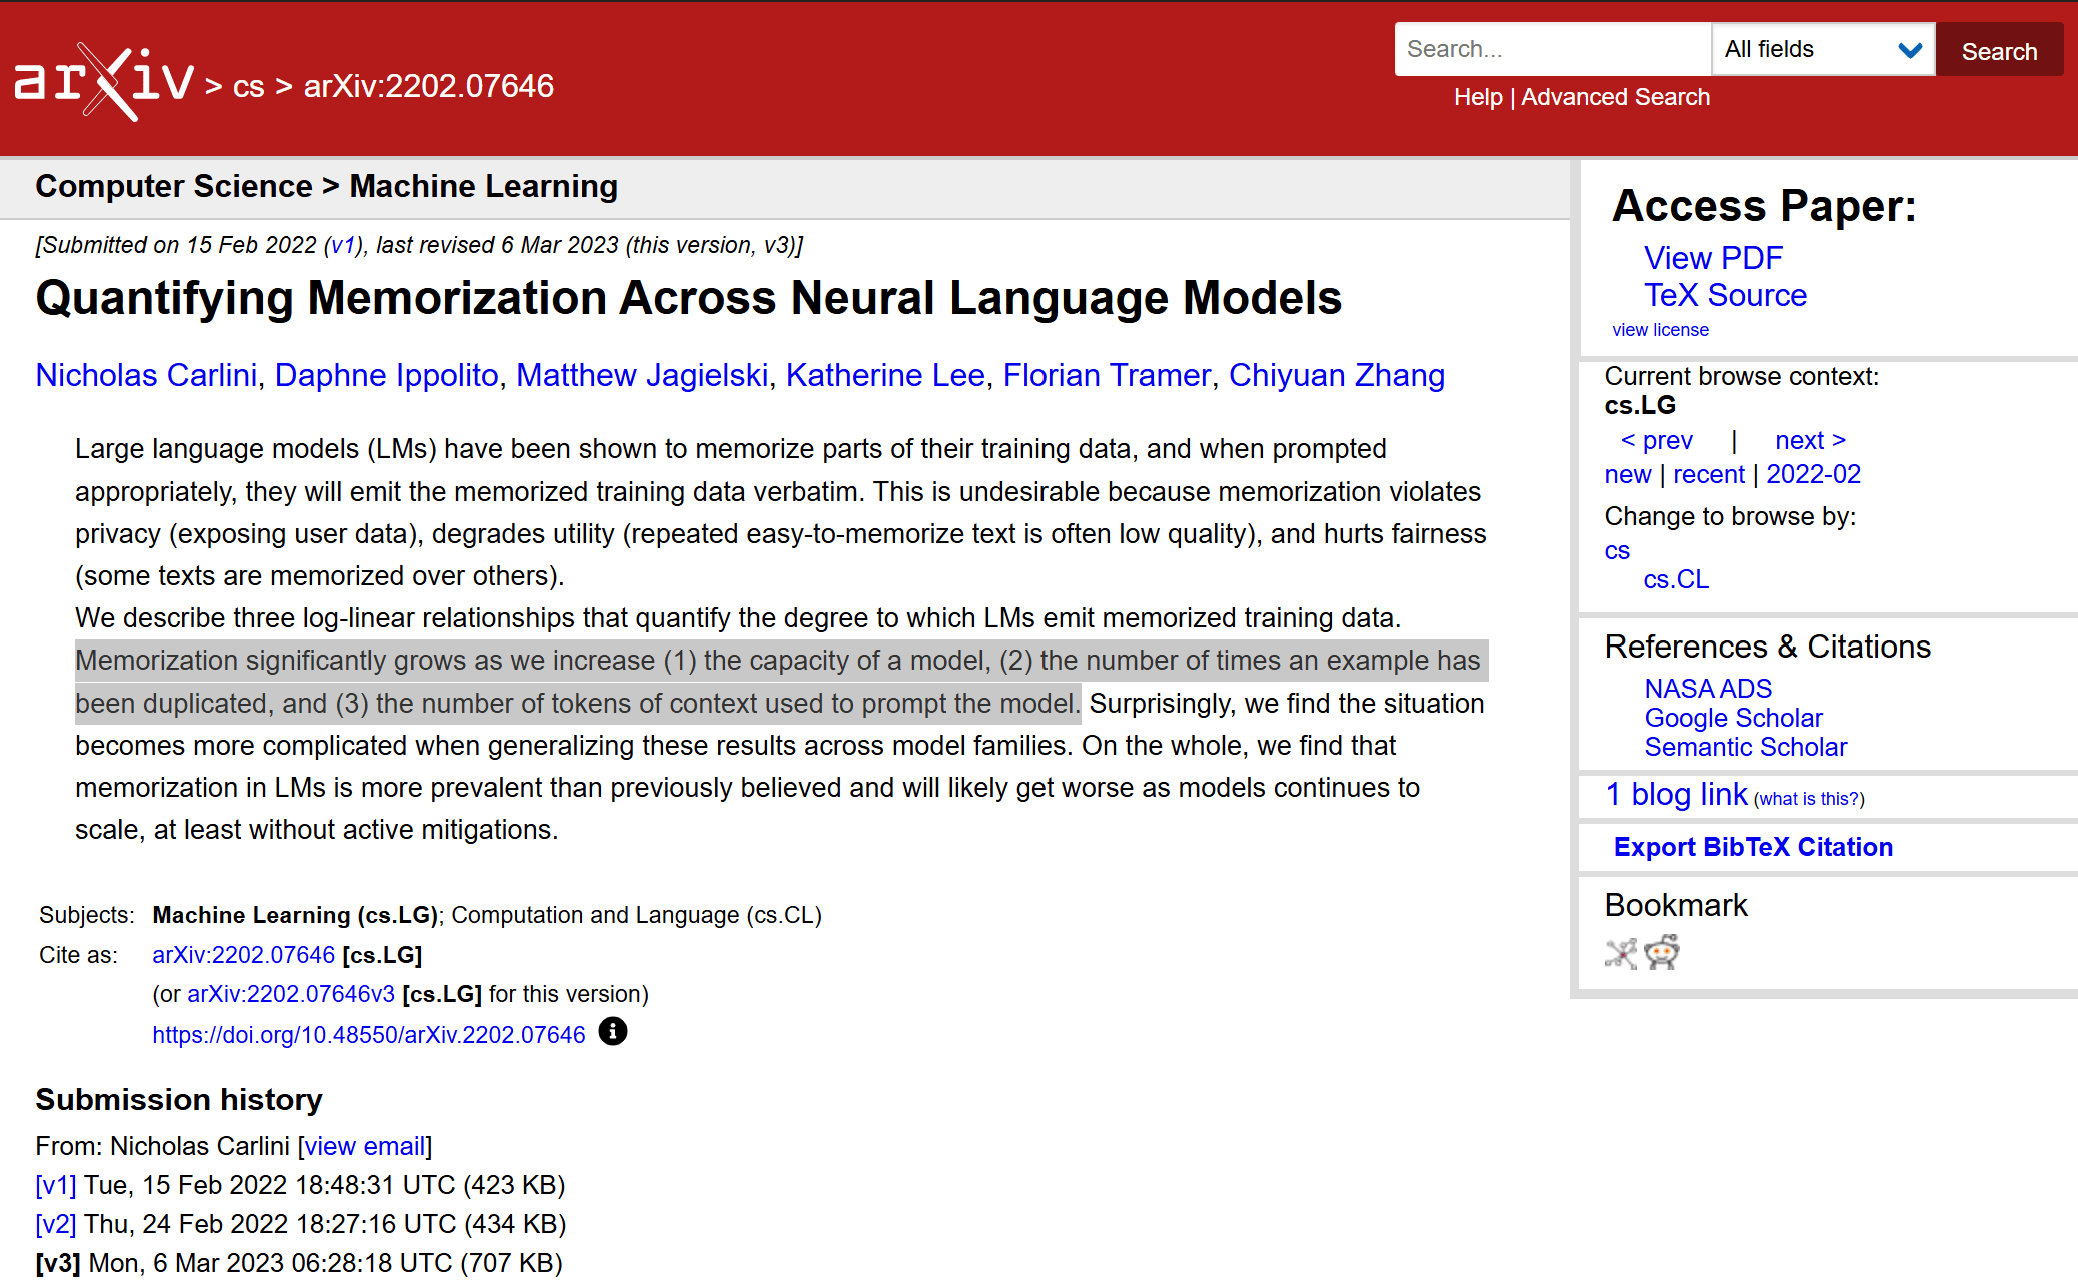Screen dimensions: 2078x1288
Task: Open Google Scholar citations link
Action: (1733, 718)
